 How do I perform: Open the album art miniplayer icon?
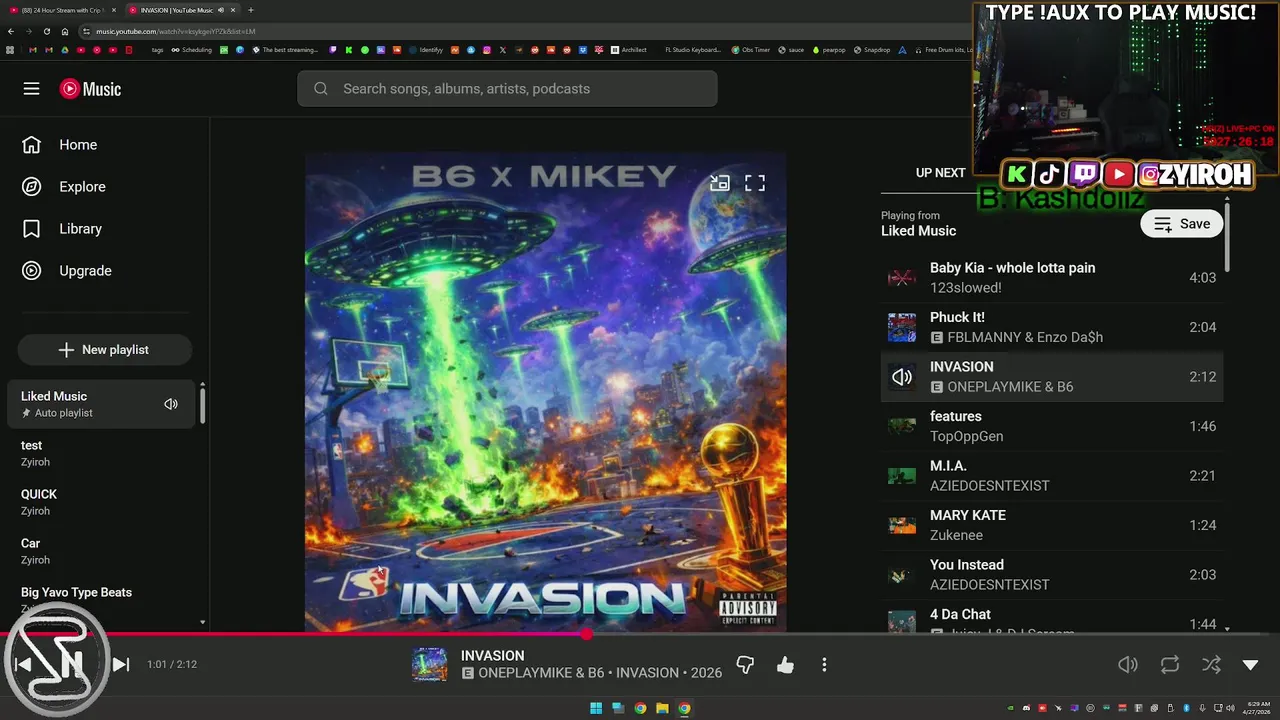point(719,183)
